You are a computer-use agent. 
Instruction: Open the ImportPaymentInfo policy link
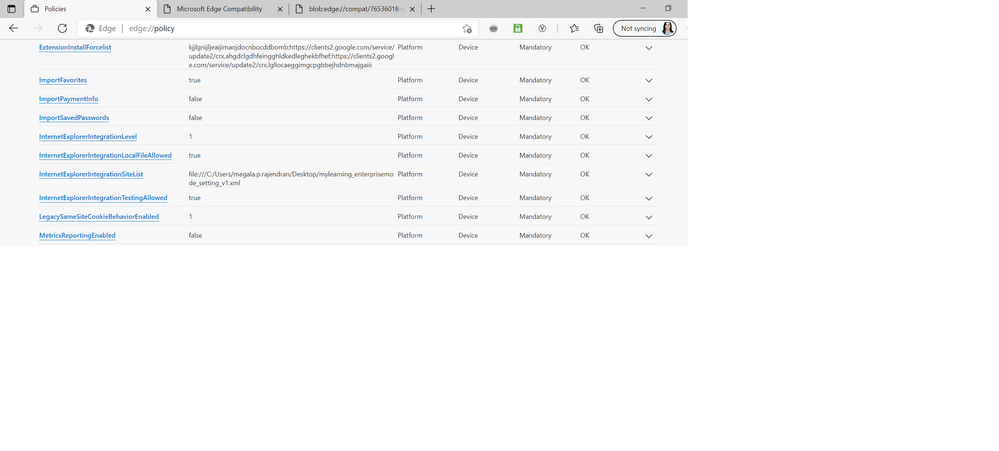tap(68, 99)
